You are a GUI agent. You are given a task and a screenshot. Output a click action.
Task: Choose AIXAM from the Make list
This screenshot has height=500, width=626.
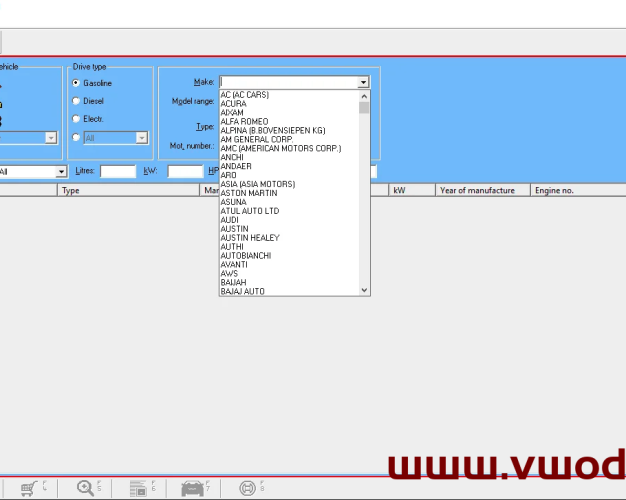[289, 113]
